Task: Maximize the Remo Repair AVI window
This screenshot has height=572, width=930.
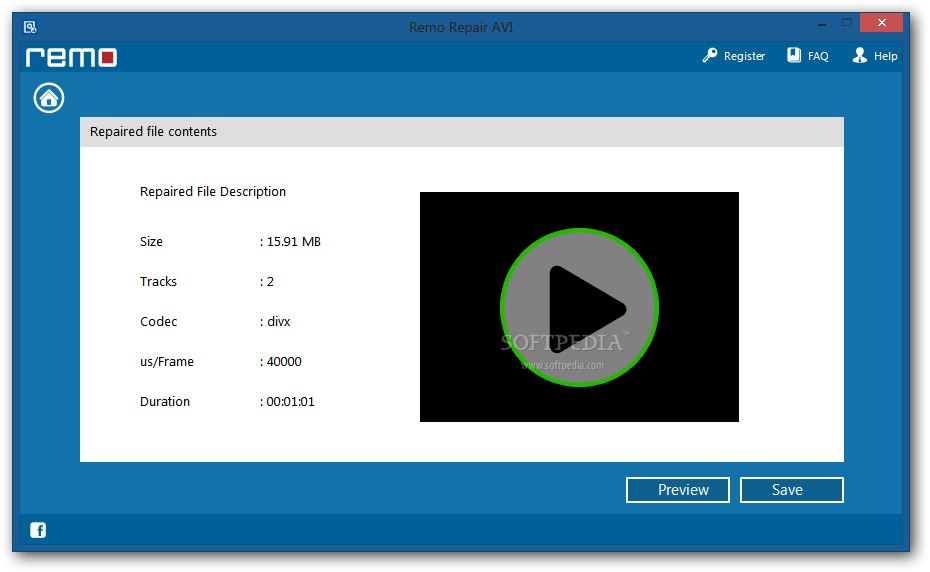Action: click(x=847, y=23)
